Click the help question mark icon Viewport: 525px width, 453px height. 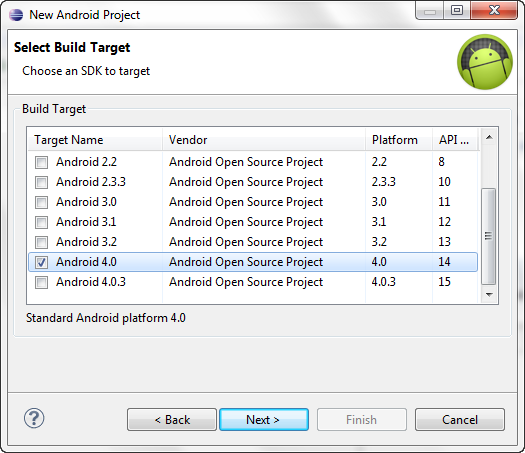pyautogui.click(x=34, y=419)
